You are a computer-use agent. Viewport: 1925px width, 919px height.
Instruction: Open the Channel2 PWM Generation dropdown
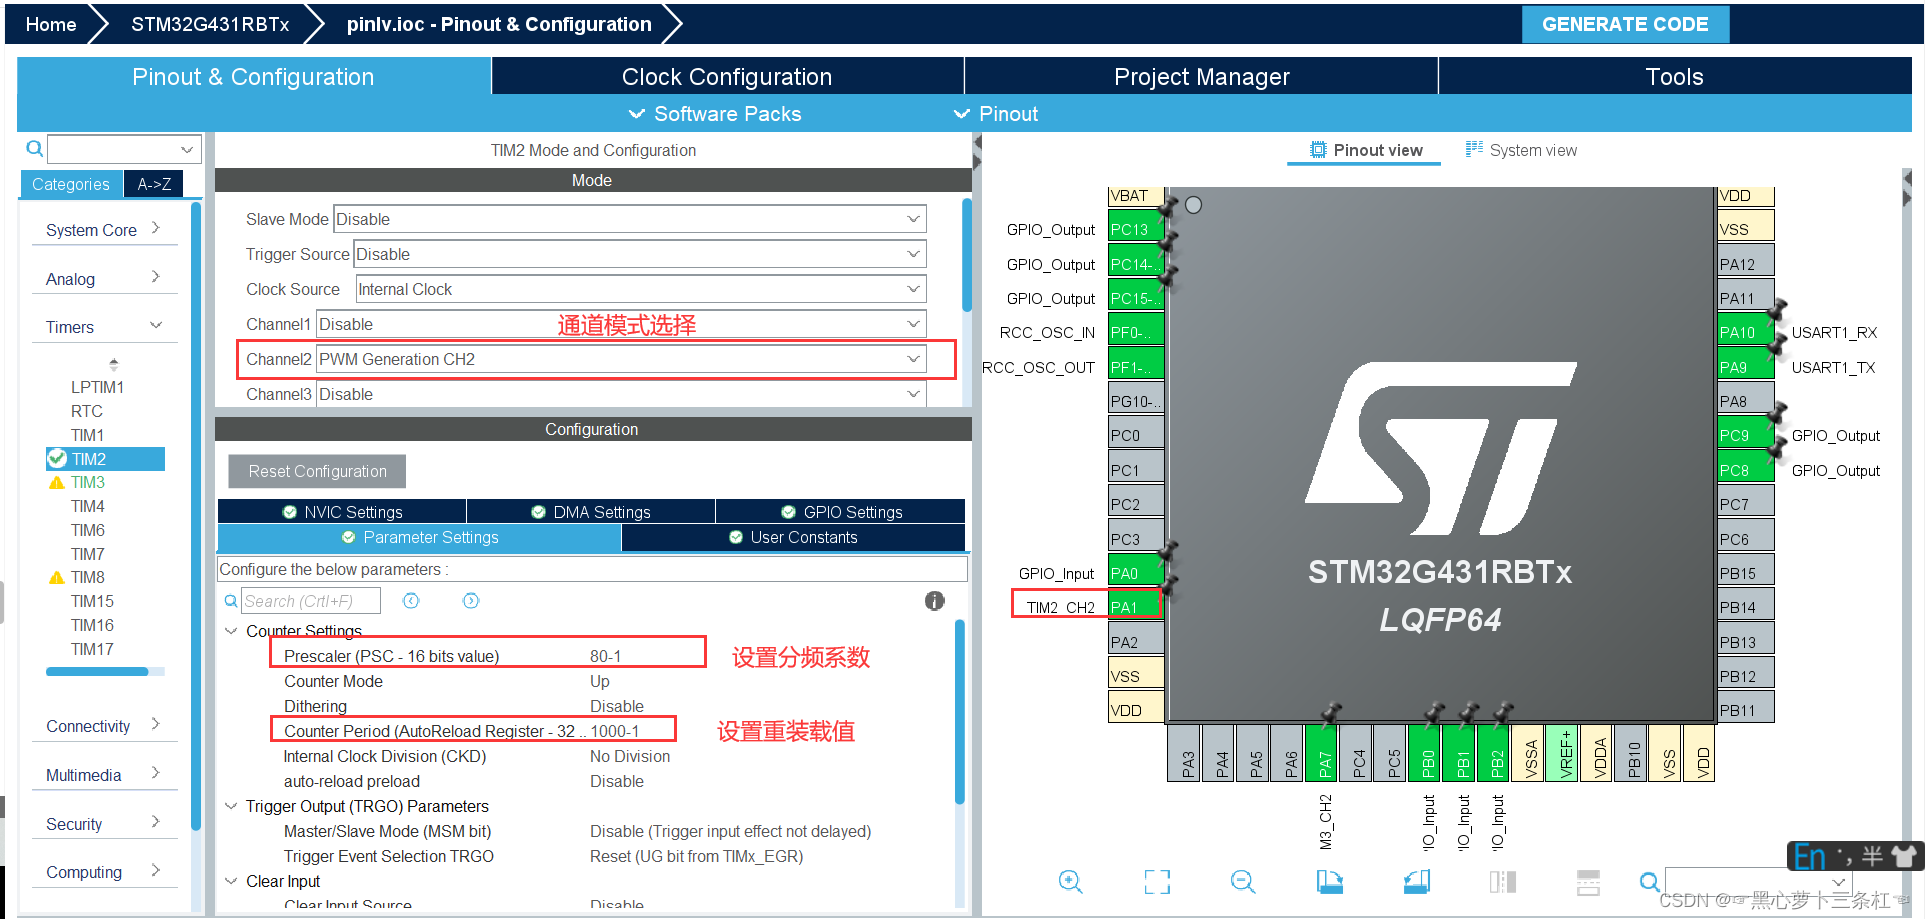click(621, 359)
